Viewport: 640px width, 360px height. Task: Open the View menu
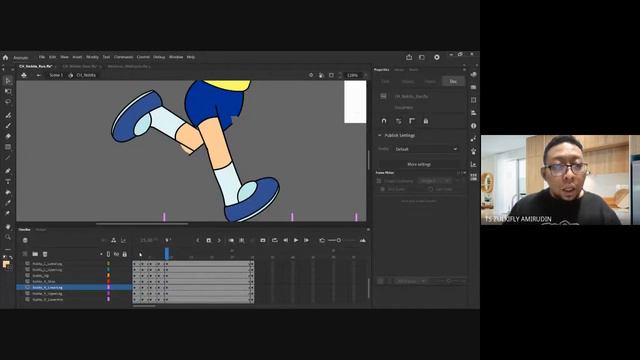(64, 57)
